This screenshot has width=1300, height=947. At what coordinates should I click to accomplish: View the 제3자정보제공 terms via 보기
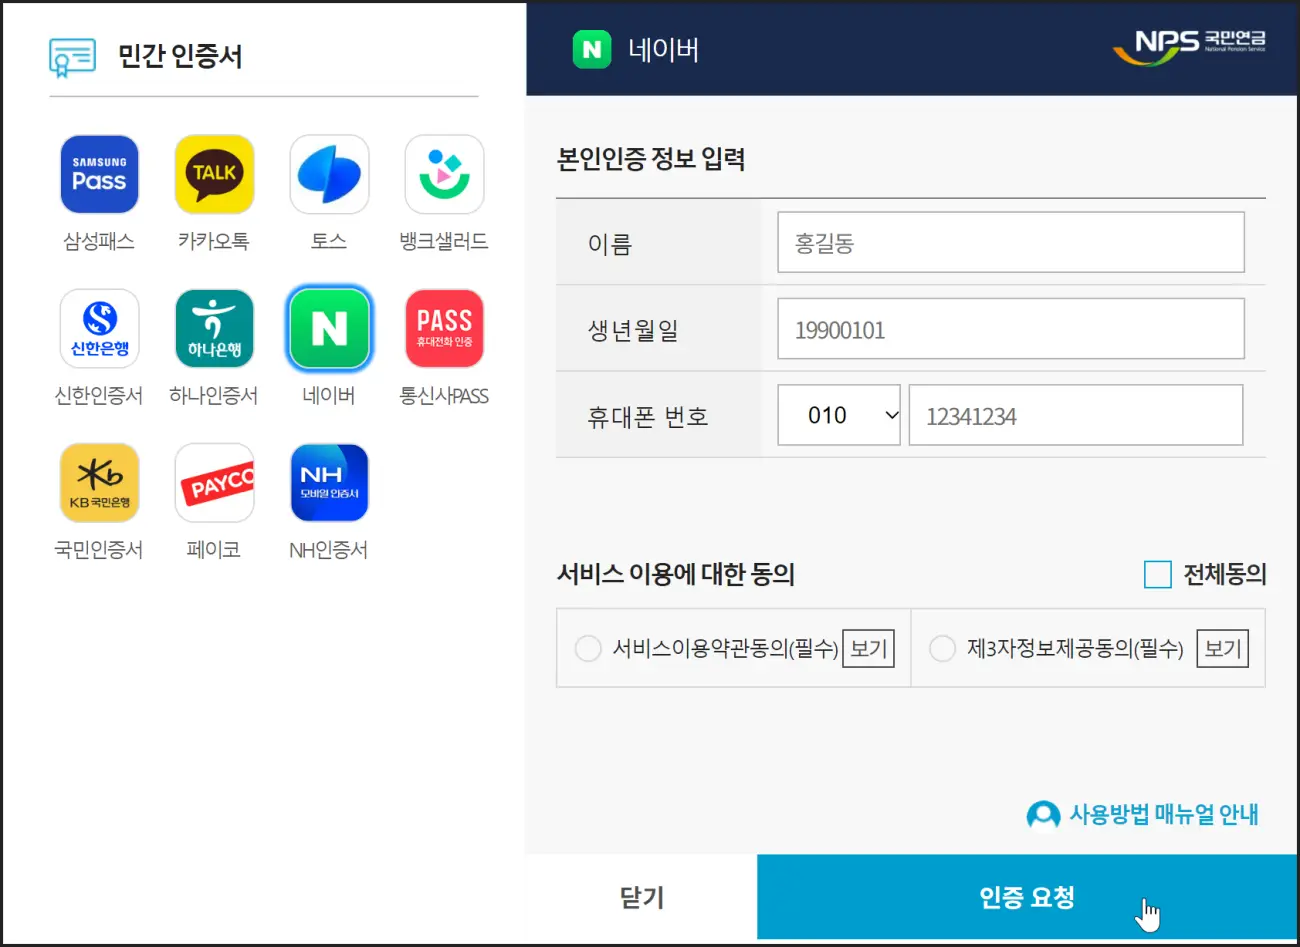click(1222, 648)
